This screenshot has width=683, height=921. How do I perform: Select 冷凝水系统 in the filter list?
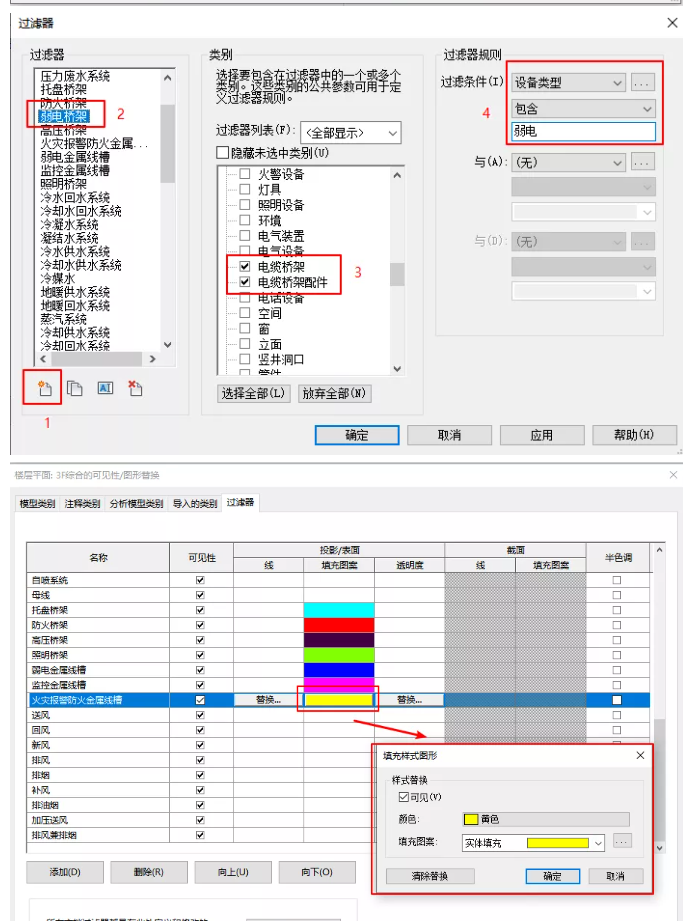pyautogui.click(x=69, y=224)
